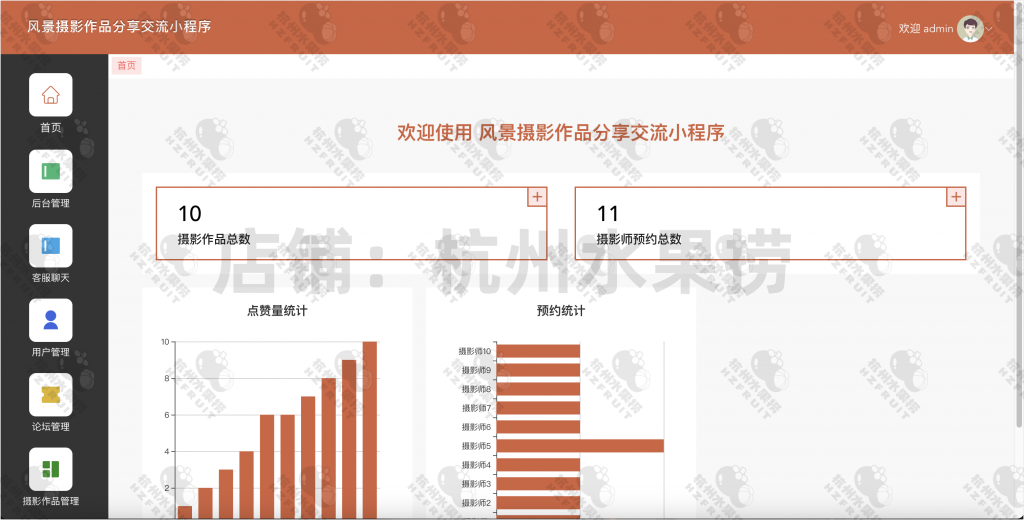Open the 用户管理 sidebar icon
This screenshot has height=520, width=1024.
pyautogui.click(x=50, y=320)
